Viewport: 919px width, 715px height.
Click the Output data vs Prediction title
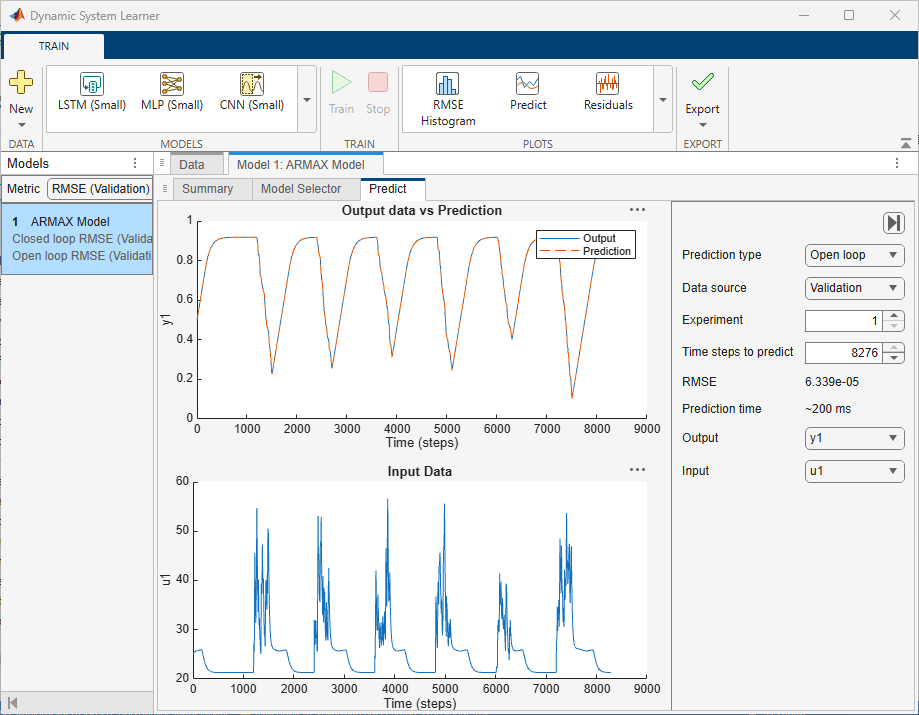pos(421,210)
